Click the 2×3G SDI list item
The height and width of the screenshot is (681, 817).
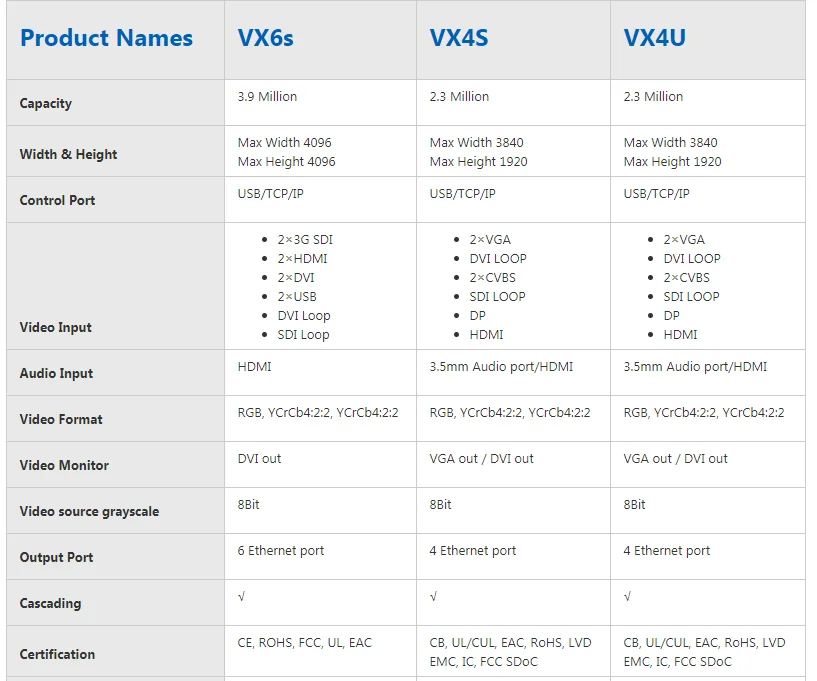coord(305,240)
